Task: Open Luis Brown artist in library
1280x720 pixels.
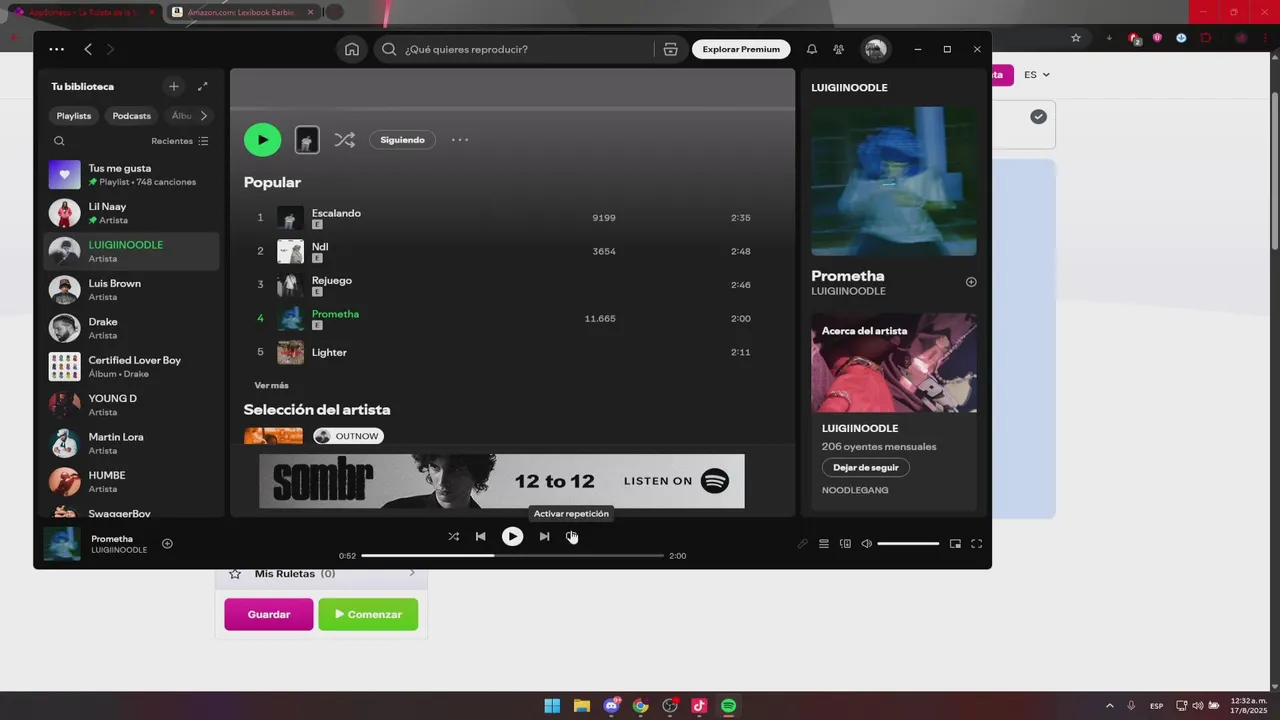Action: (131, 290)
